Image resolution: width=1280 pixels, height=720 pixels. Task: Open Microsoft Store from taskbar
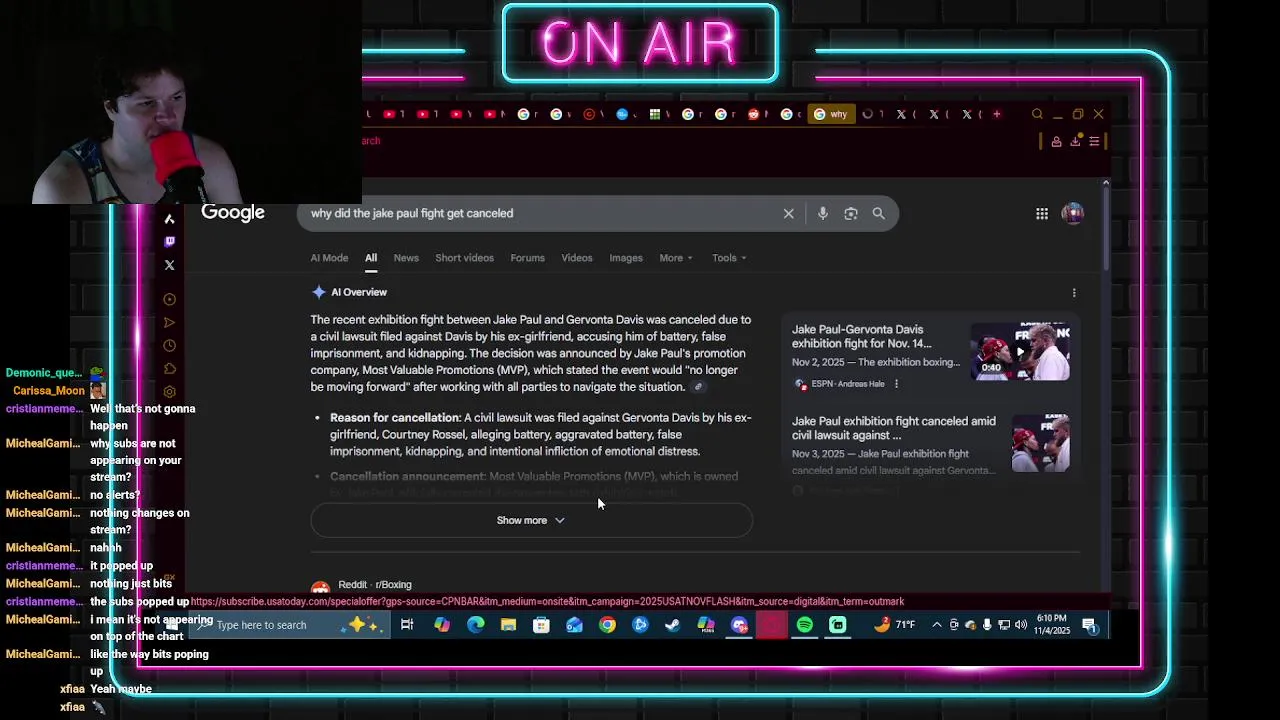(541, 625)
